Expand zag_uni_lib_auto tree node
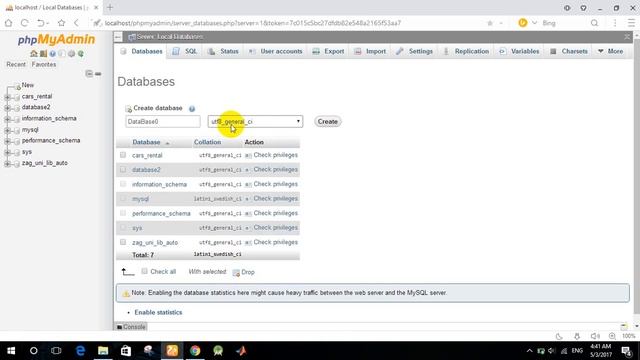 pos(7,164)
